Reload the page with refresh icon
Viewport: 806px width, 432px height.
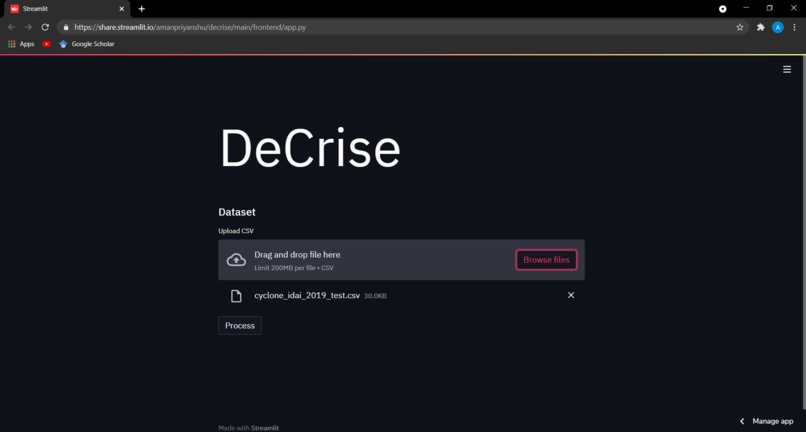(x=45, y=27)
